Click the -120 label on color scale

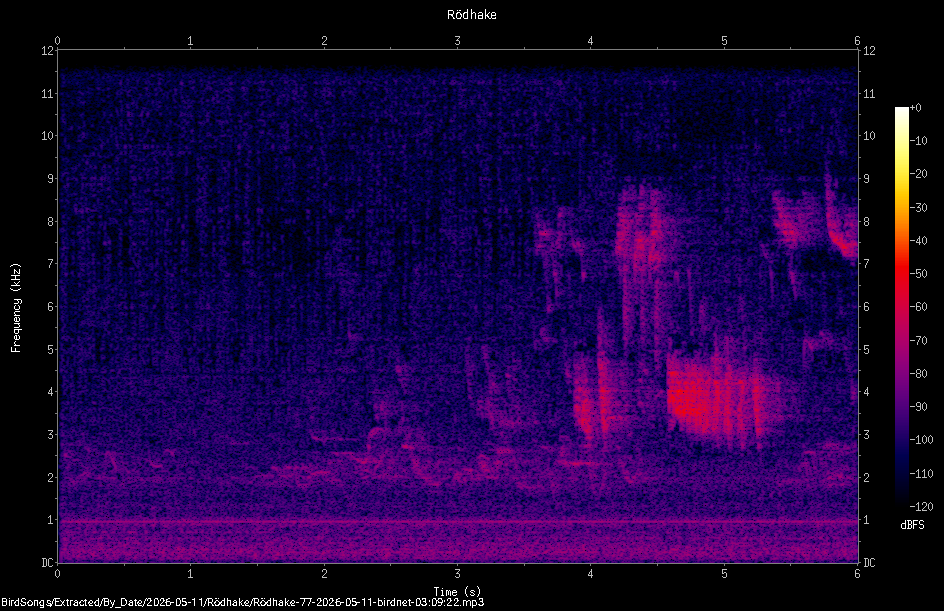[x=921, y=506]
